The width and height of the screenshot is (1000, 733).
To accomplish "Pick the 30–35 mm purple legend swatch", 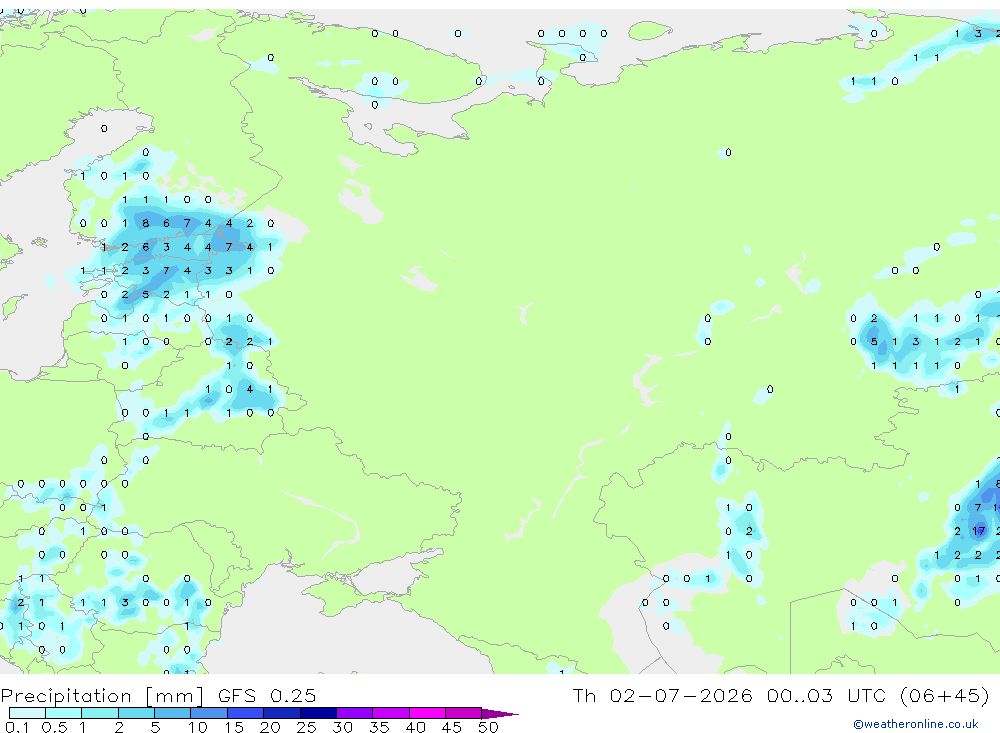I will [x=354, y=713].
